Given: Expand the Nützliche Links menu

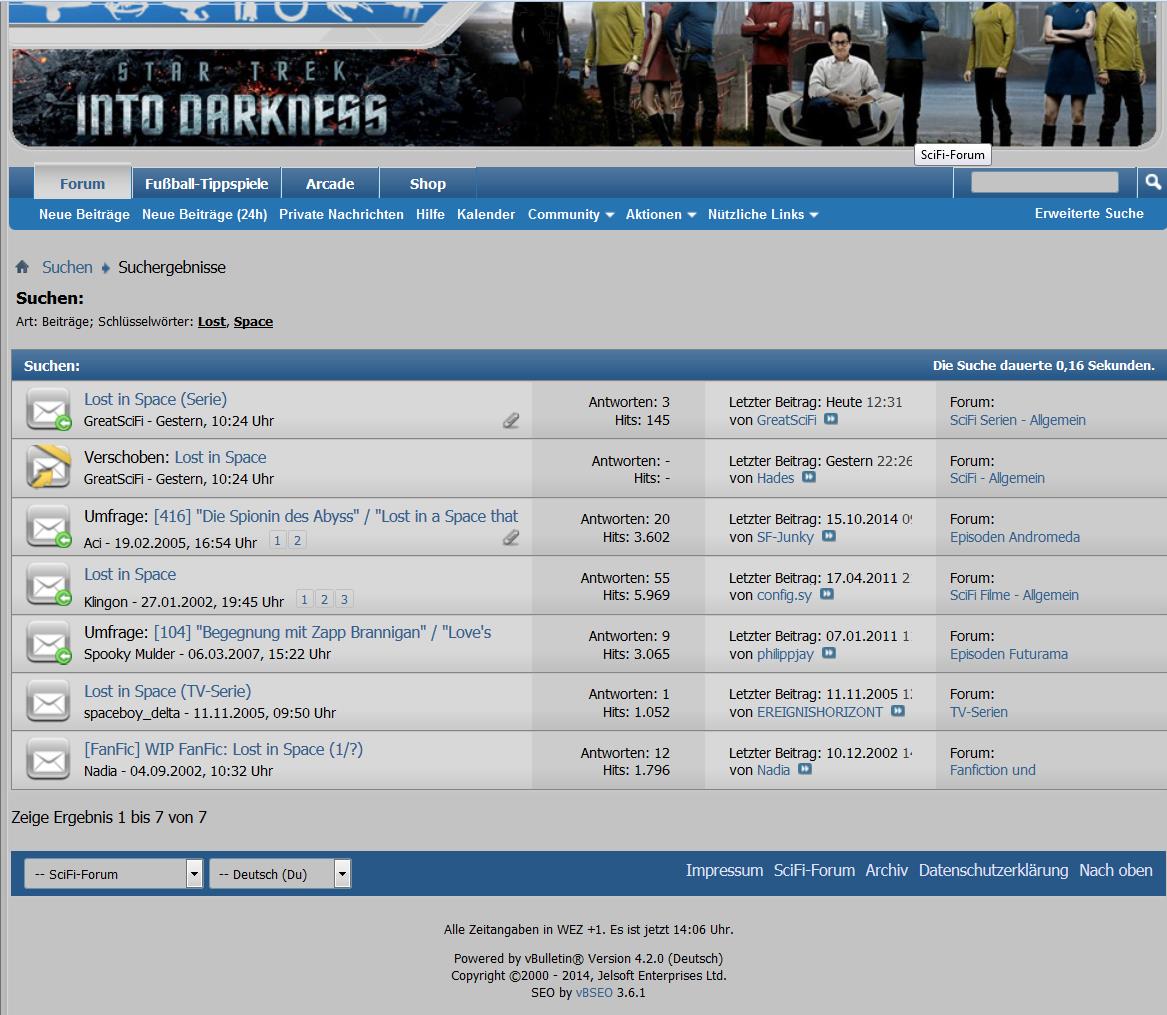Looking at the screenshot, I should pos(763,214).
